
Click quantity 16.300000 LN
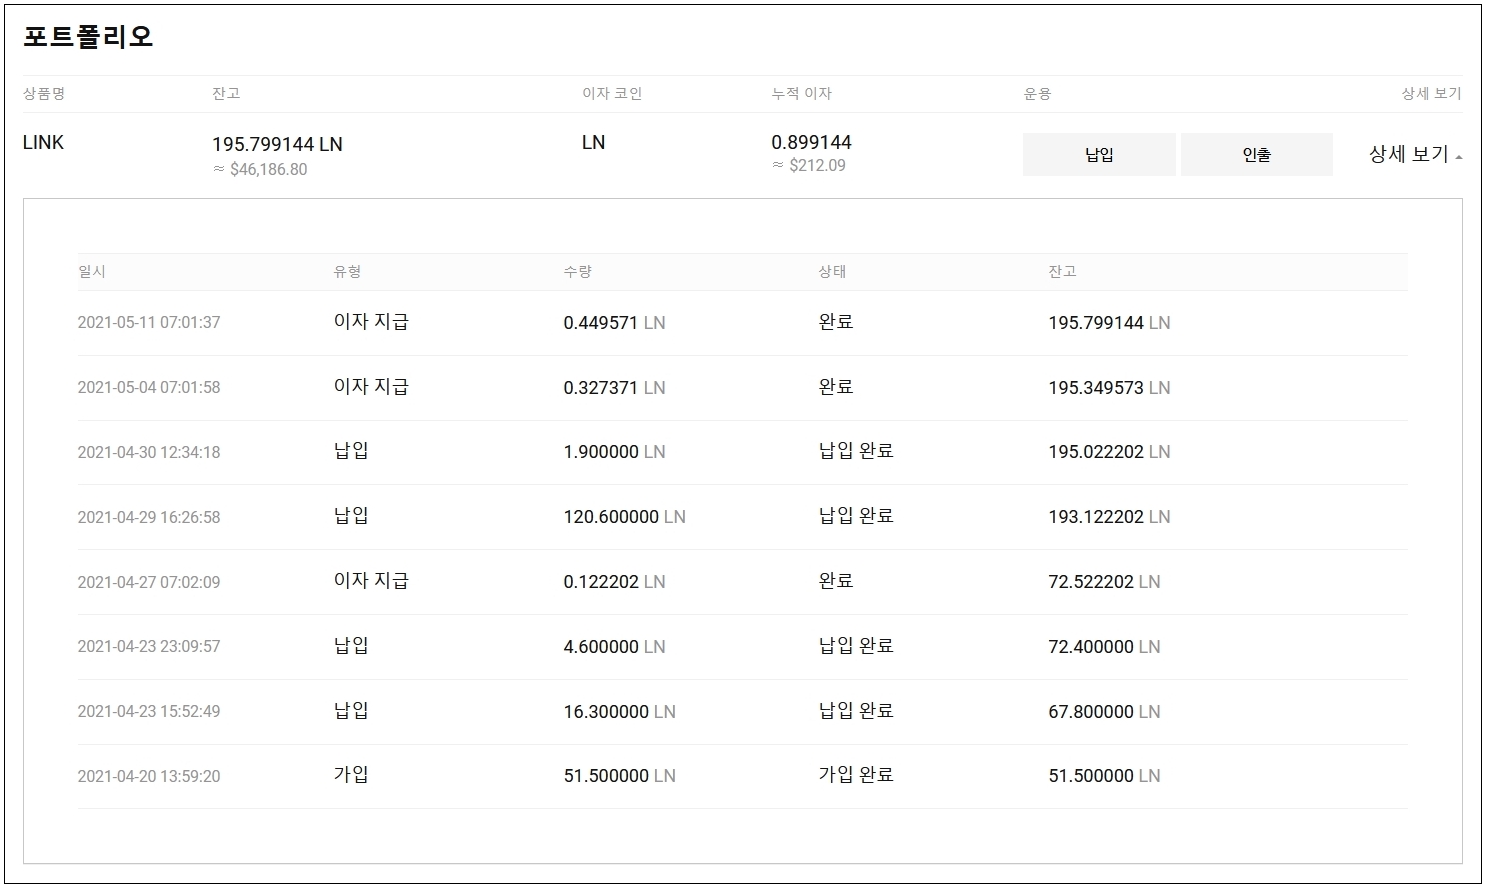click(619, 712)
